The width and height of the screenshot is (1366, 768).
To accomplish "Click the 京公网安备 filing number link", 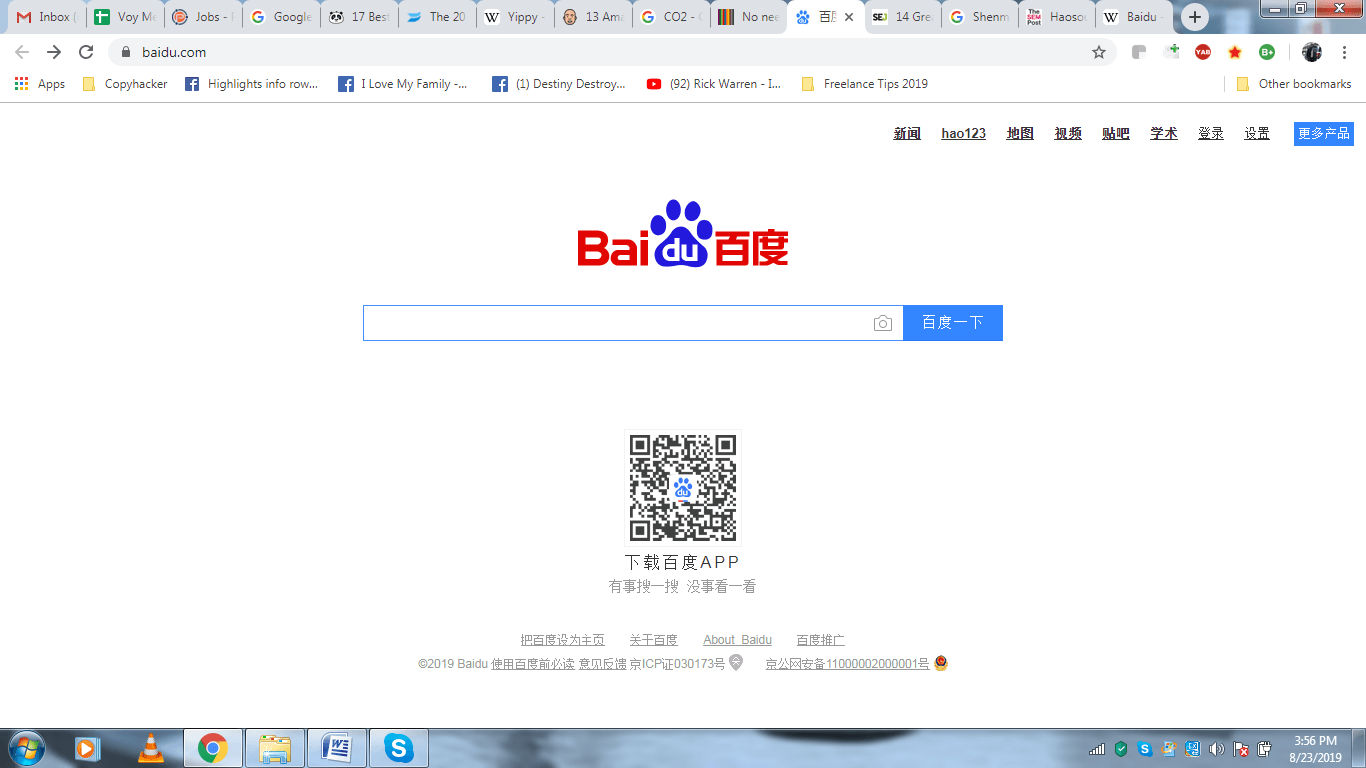I will [847, 664].
